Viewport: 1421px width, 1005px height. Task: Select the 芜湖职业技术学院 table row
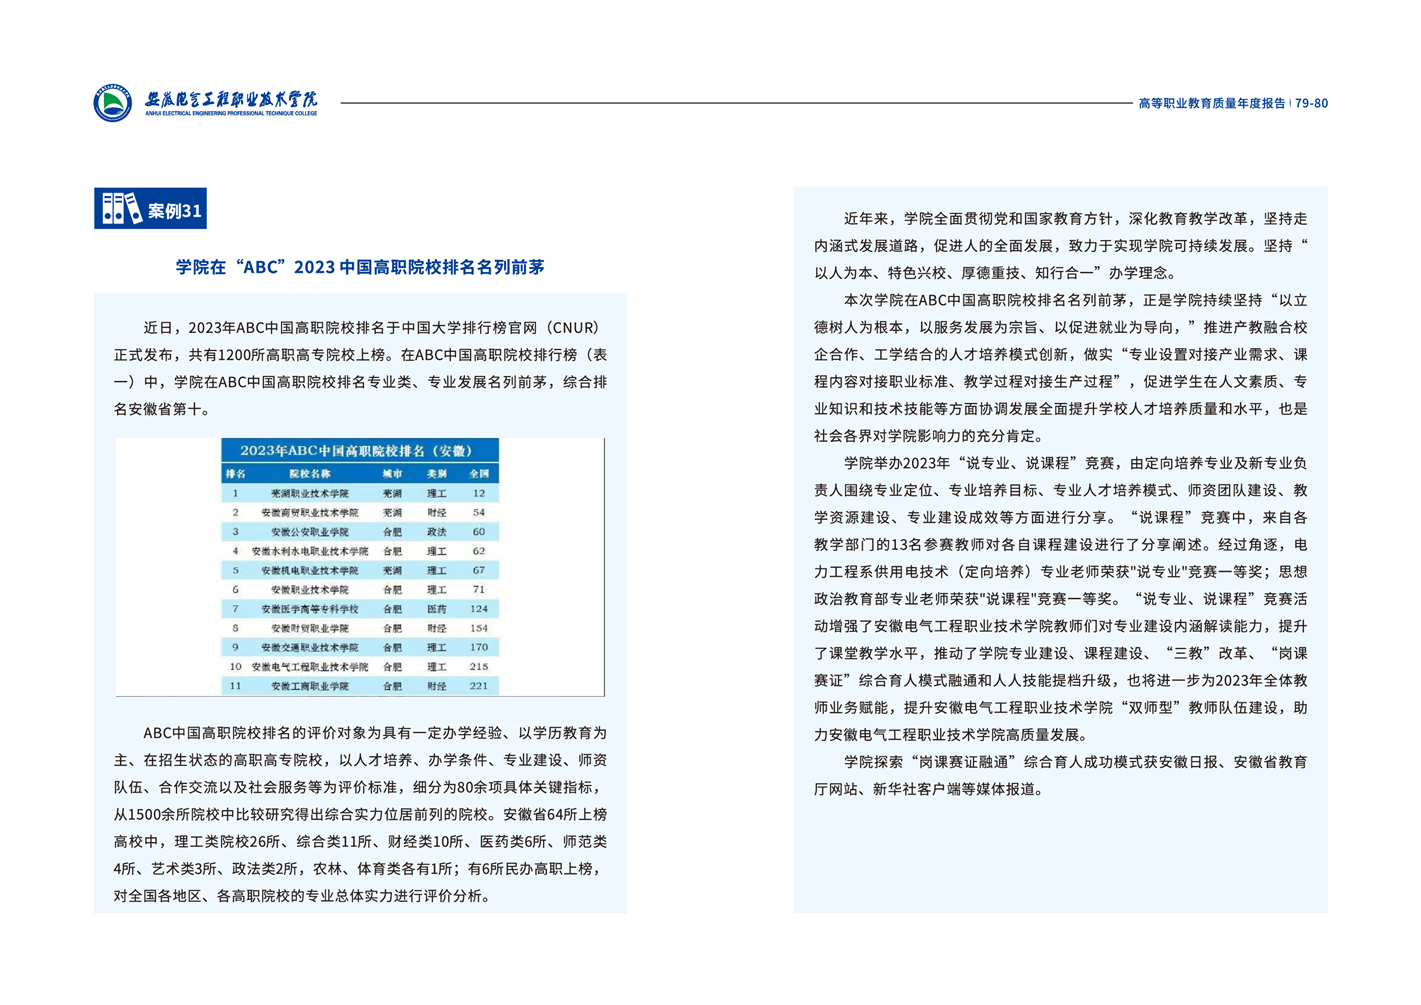click(x=359, y=493)
